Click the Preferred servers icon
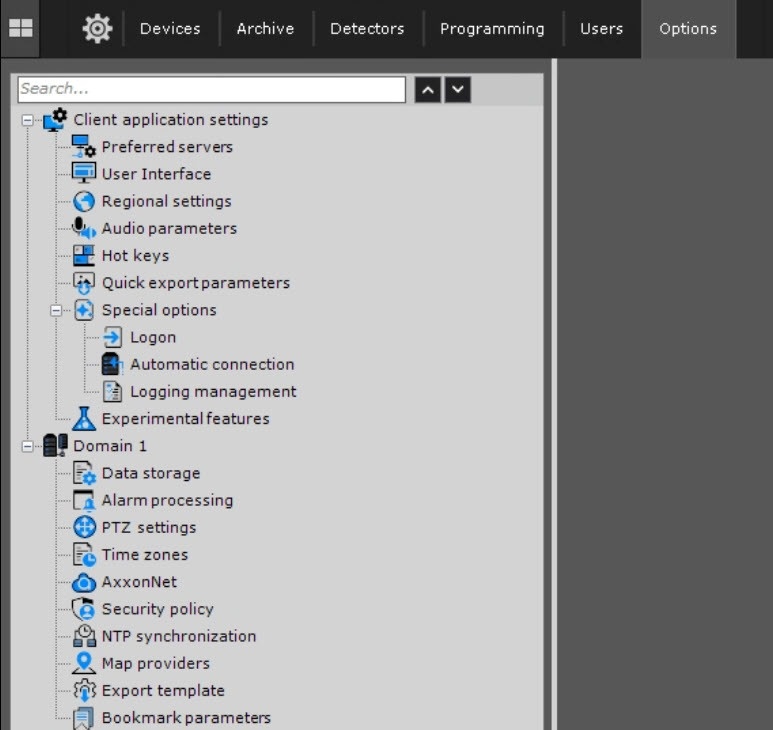 click(x=83, y=146)
